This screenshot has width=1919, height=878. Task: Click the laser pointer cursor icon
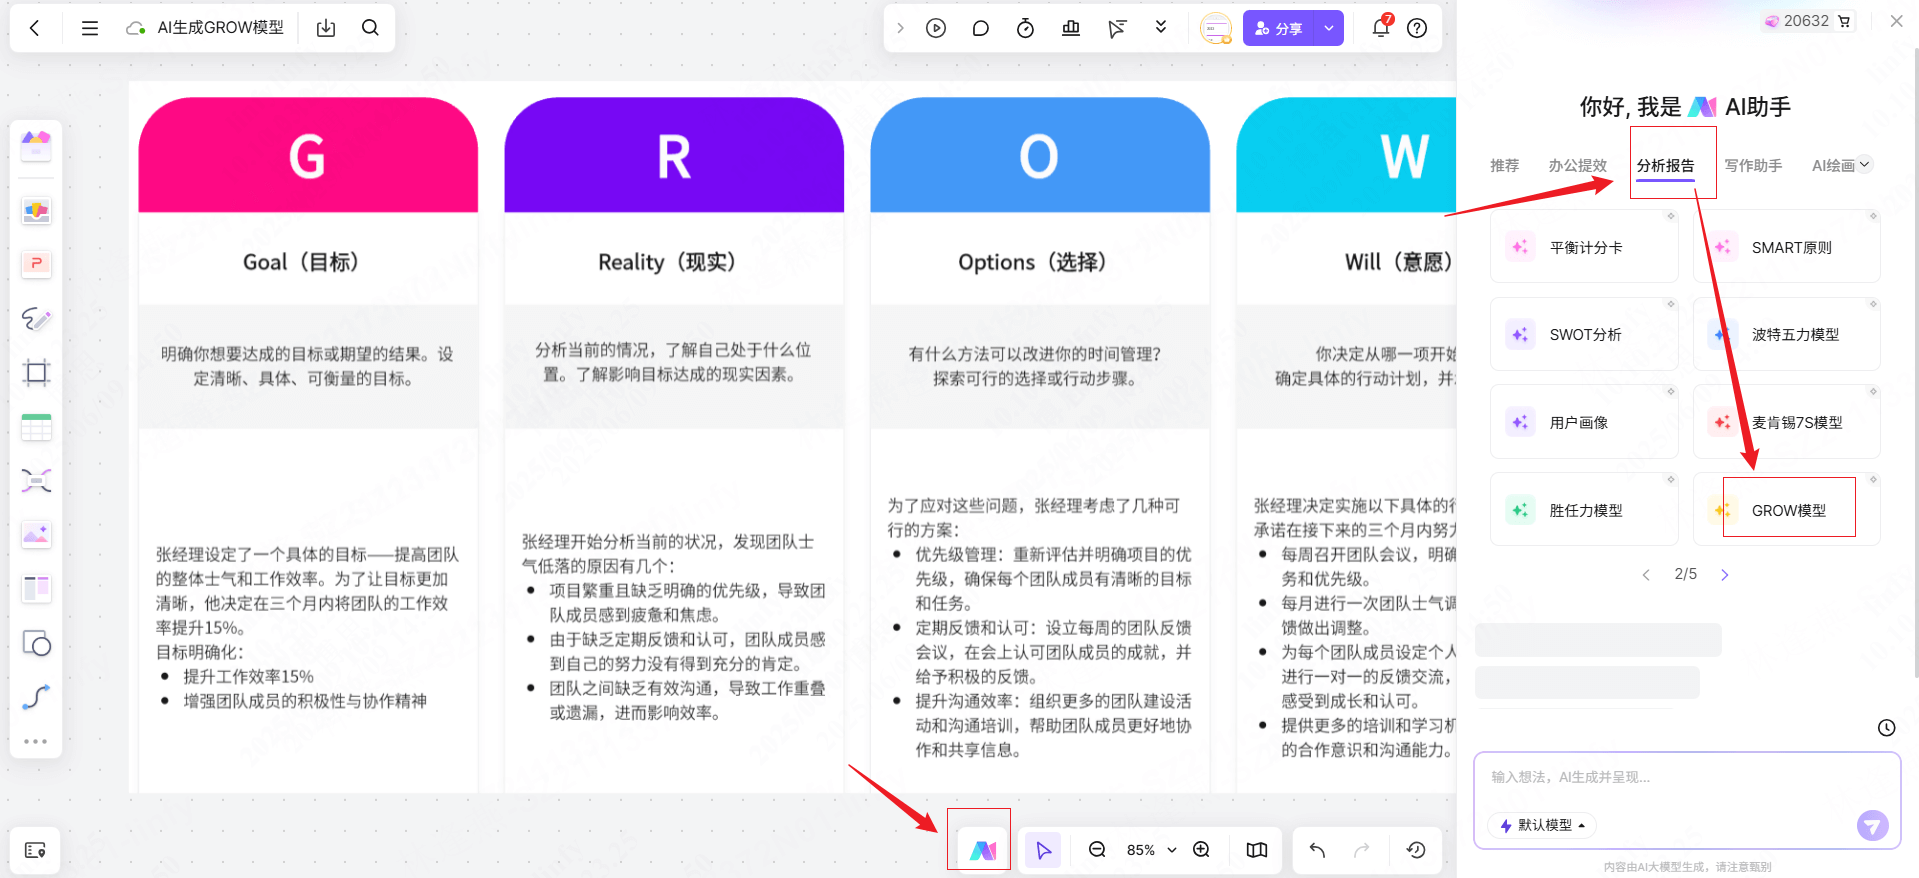(1117, 28)
